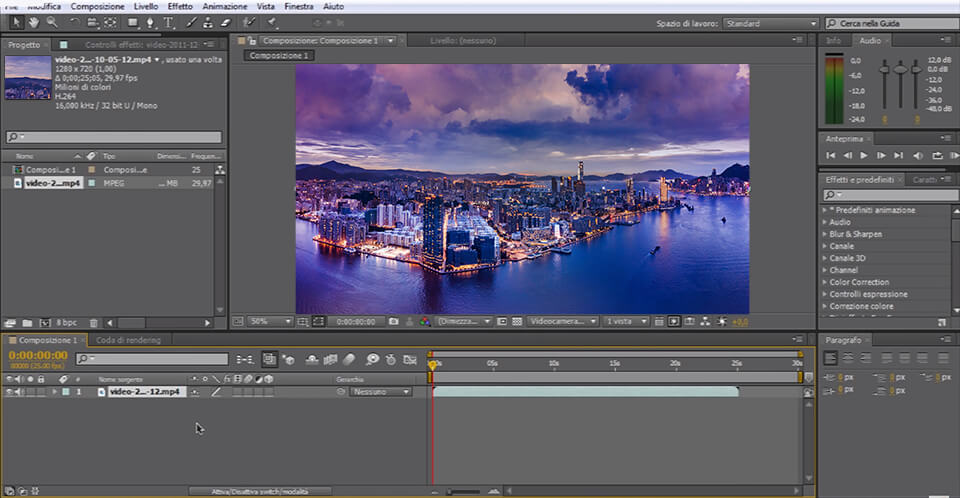
Task: Open the Spazio di lavoro Standard dropdown
Action: tap(770, 23)
